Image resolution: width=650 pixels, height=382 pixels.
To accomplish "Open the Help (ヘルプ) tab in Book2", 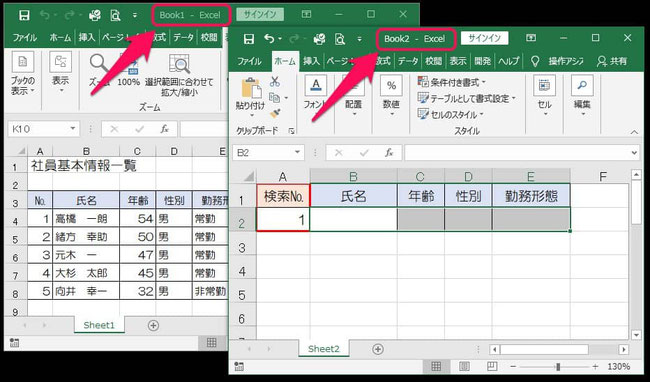I will (509, 61).
